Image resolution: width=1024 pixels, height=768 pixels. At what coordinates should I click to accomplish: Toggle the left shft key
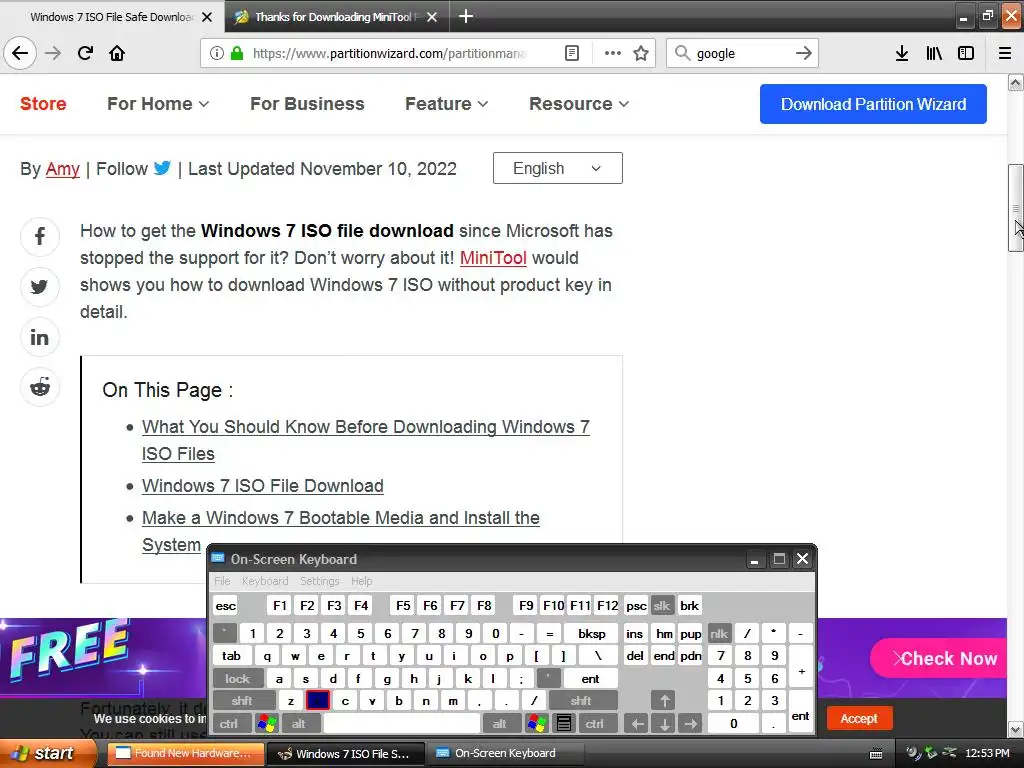pos(242,701)
